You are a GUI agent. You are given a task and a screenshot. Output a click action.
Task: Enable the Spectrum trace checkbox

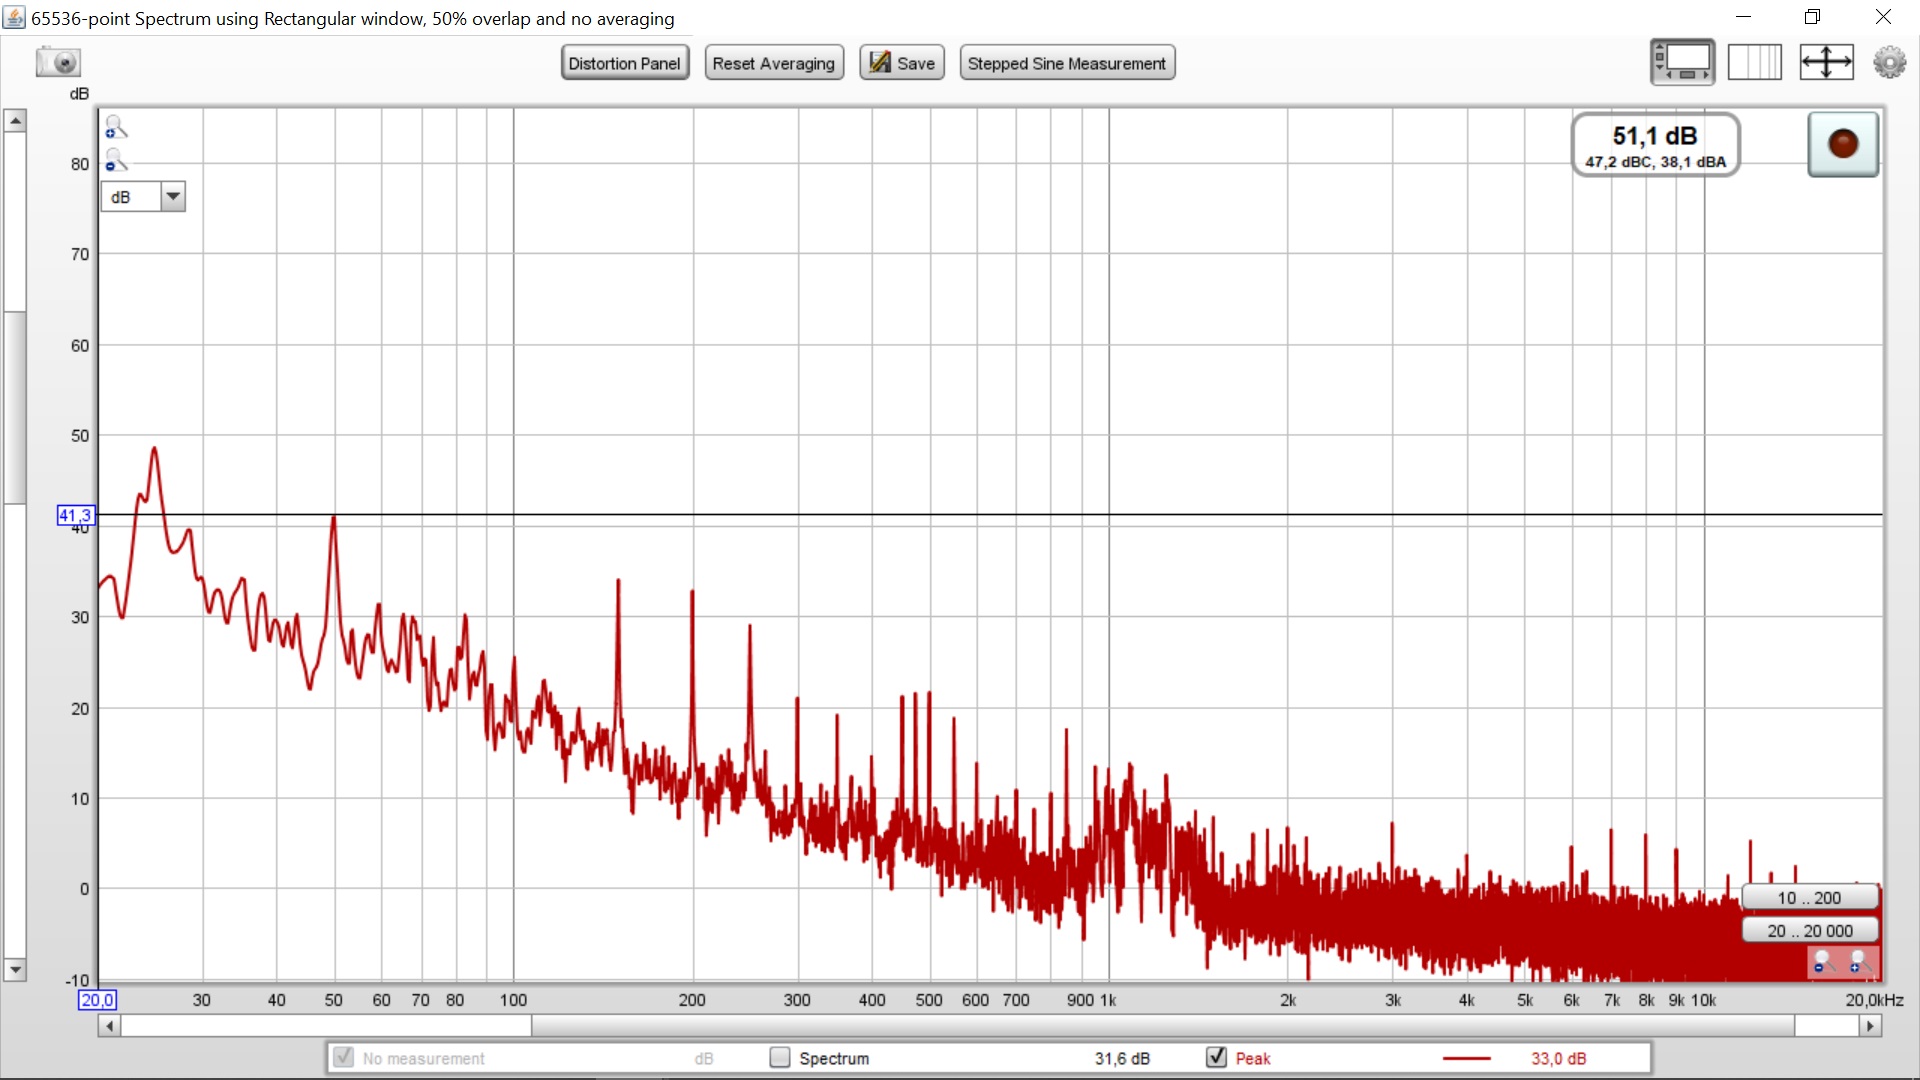point(780,1057)
